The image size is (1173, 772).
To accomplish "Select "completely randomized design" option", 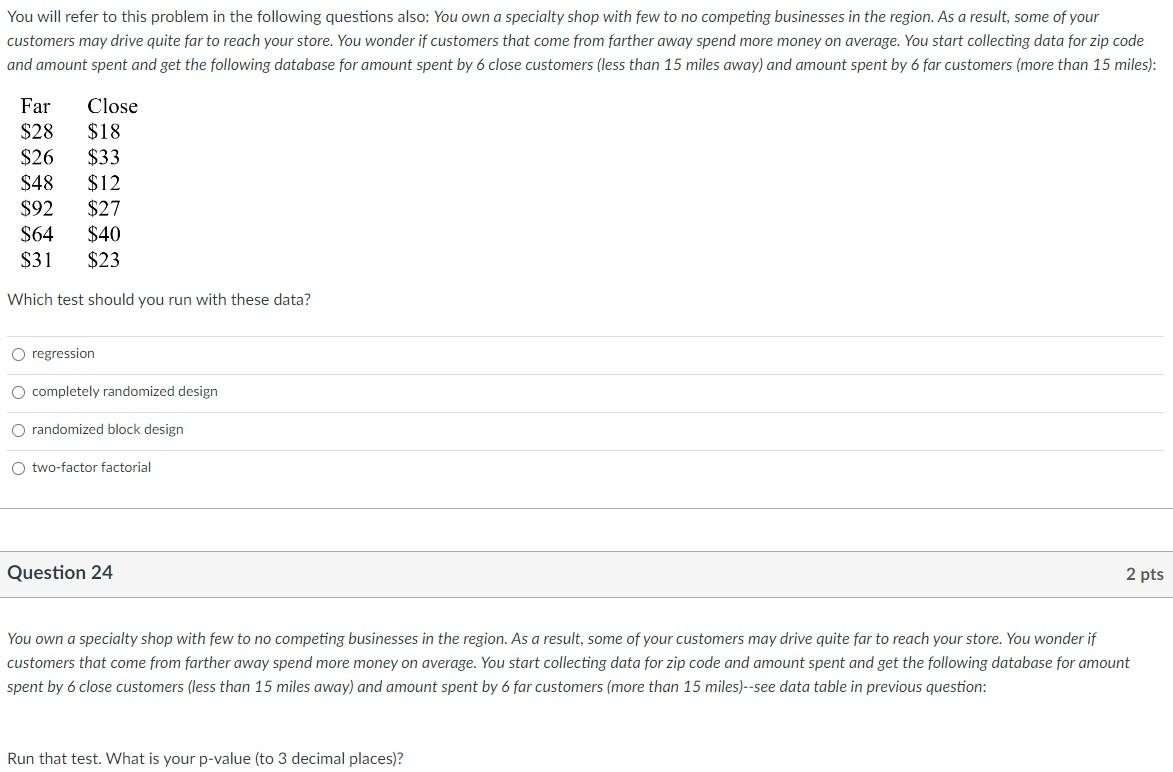I will pyautogui.click(x=124, y=392).
